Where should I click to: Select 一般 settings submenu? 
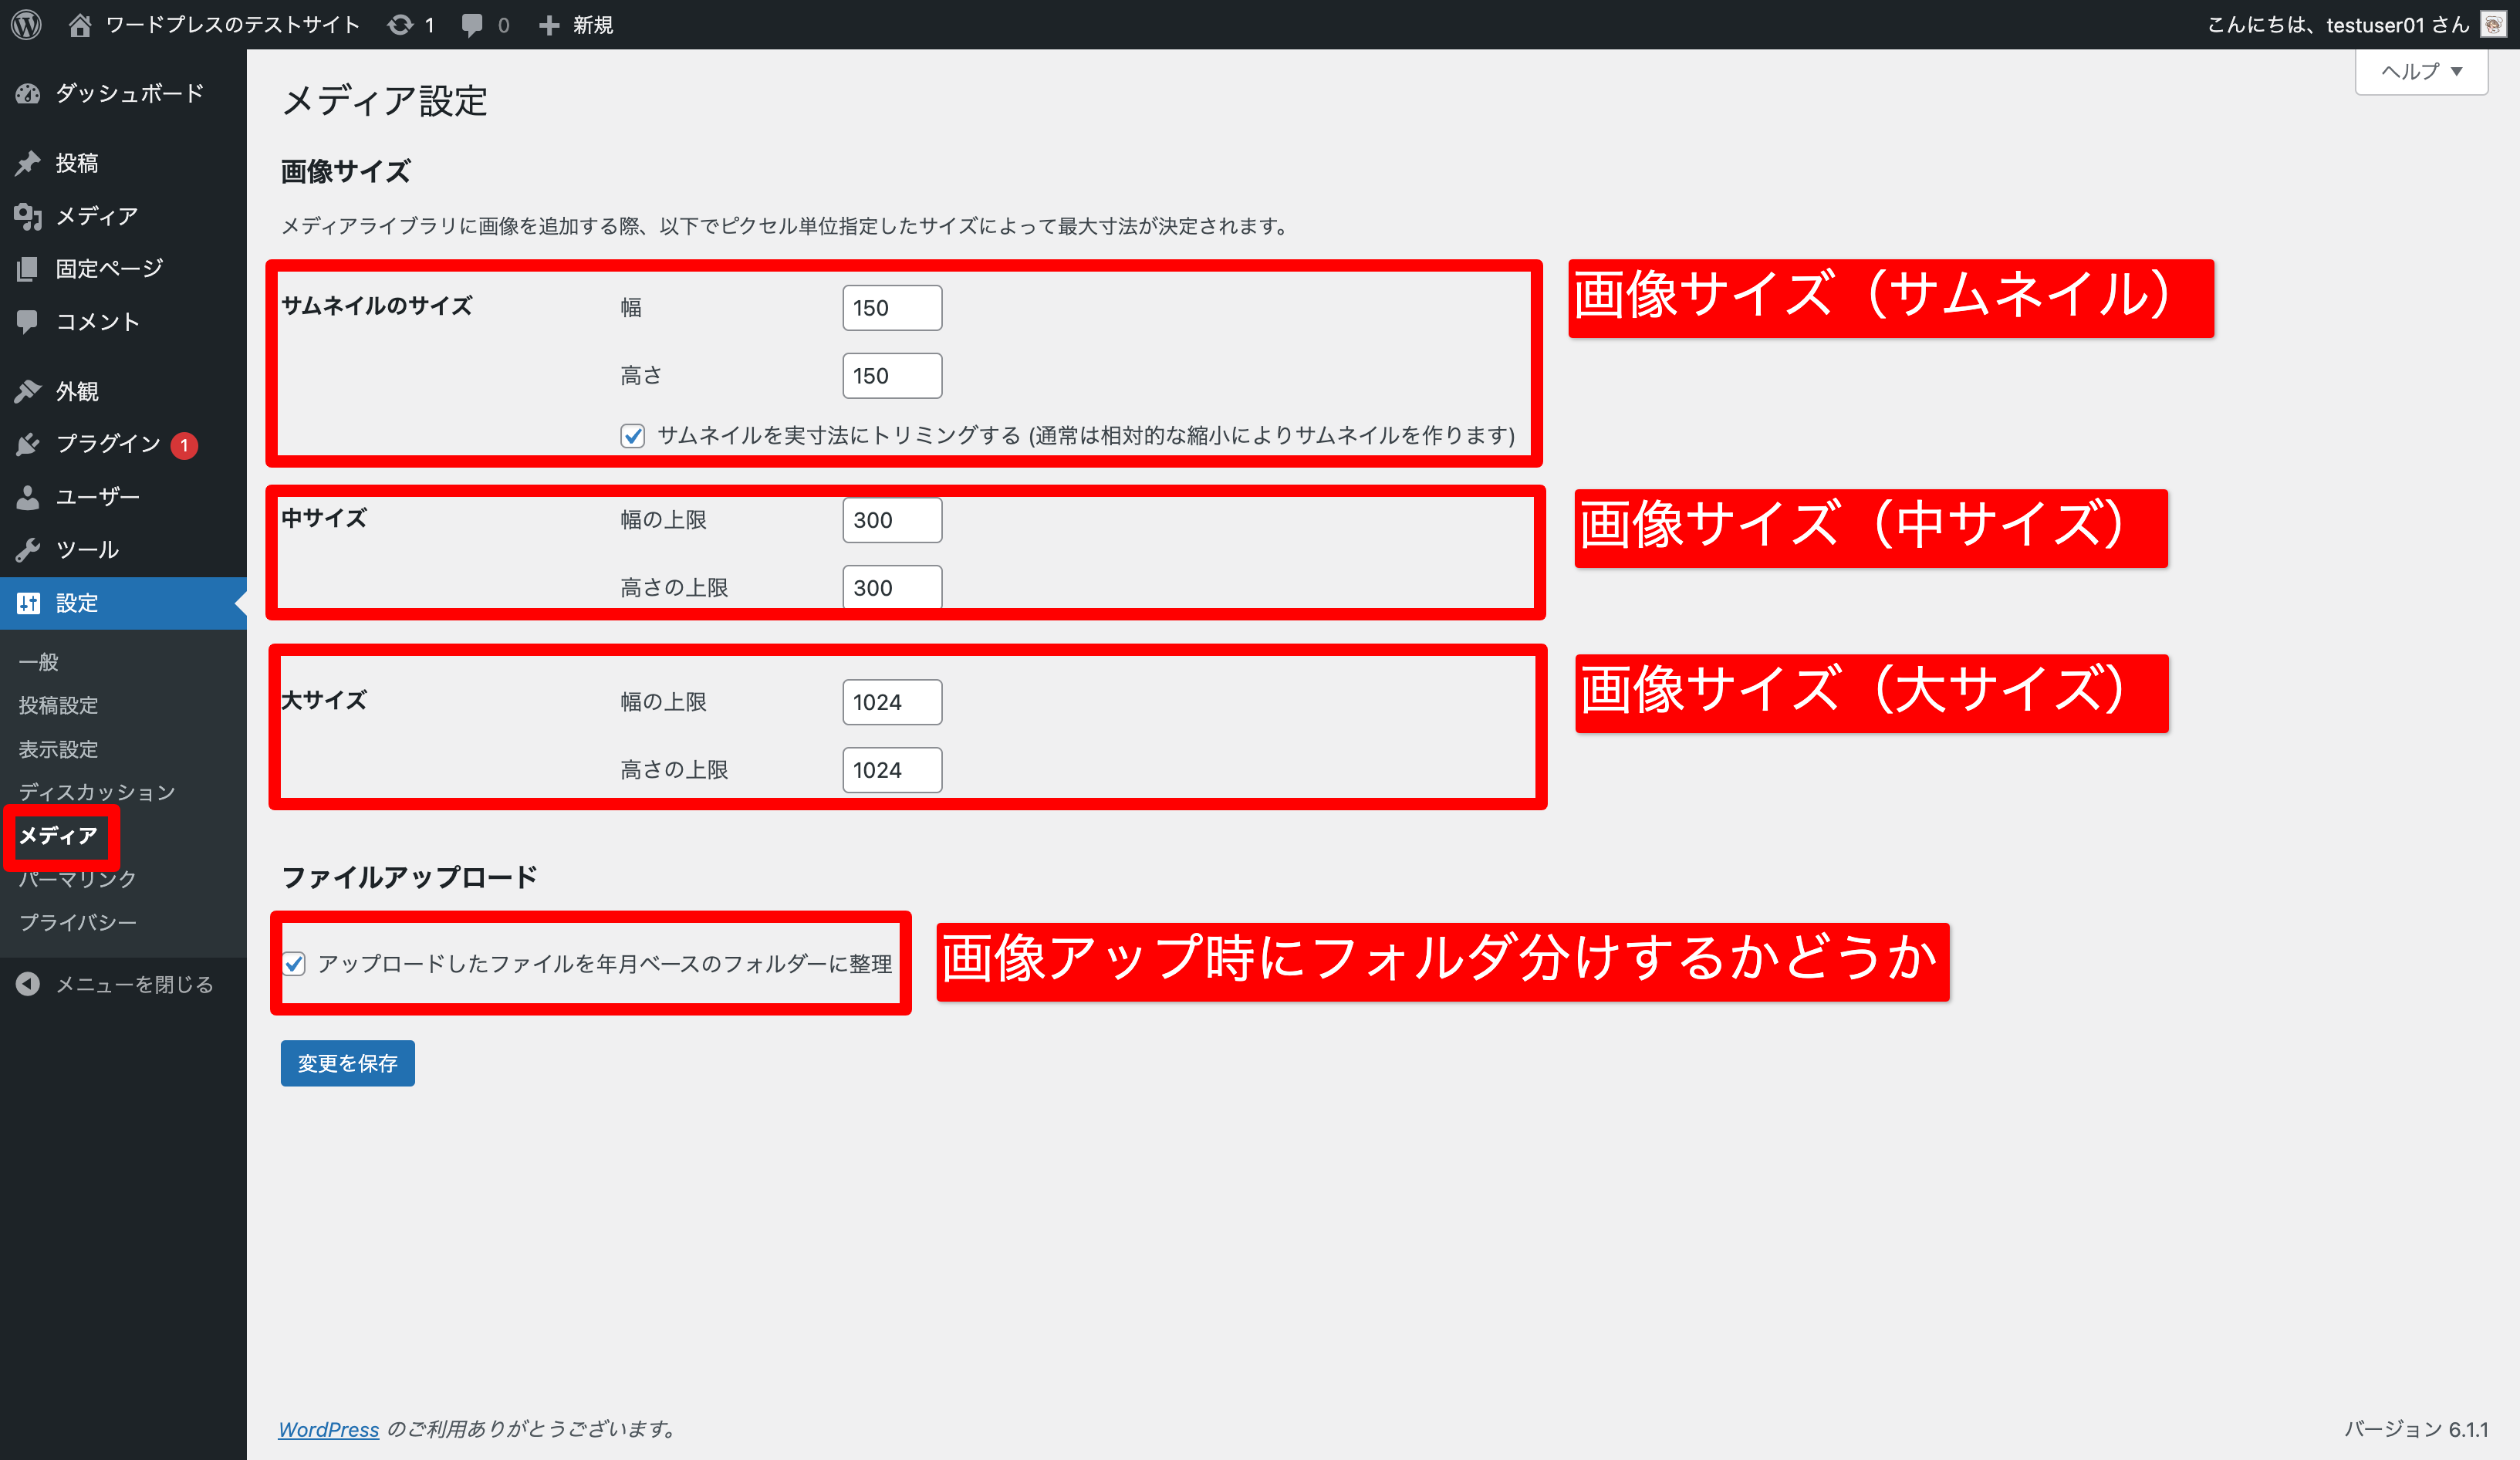39,662
